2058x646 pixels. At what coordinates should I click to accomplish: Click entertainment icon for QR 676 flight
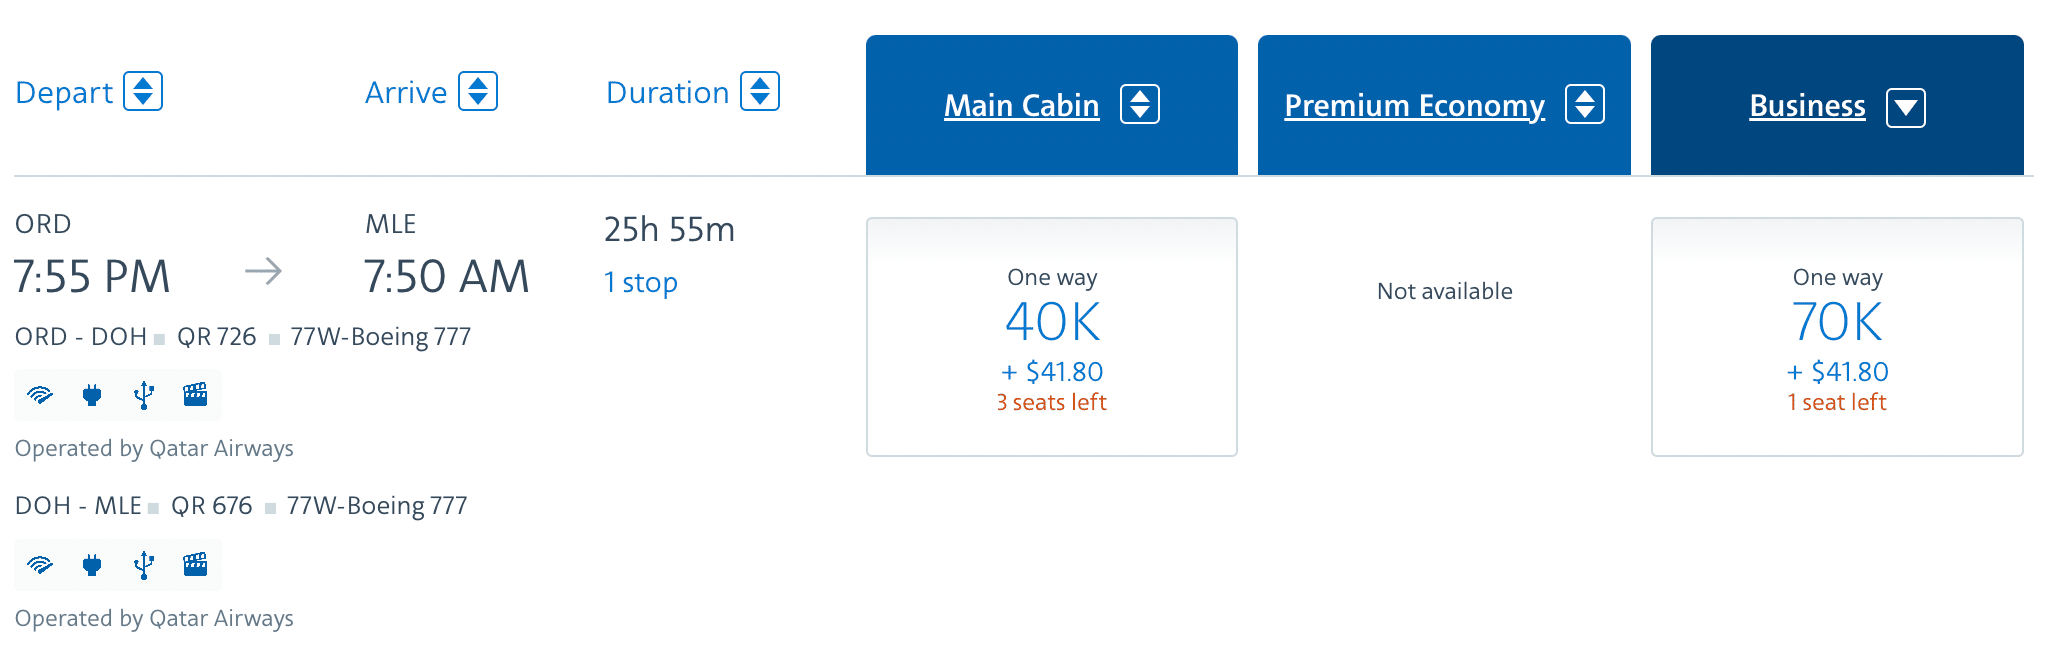click(x=196, y=565)
